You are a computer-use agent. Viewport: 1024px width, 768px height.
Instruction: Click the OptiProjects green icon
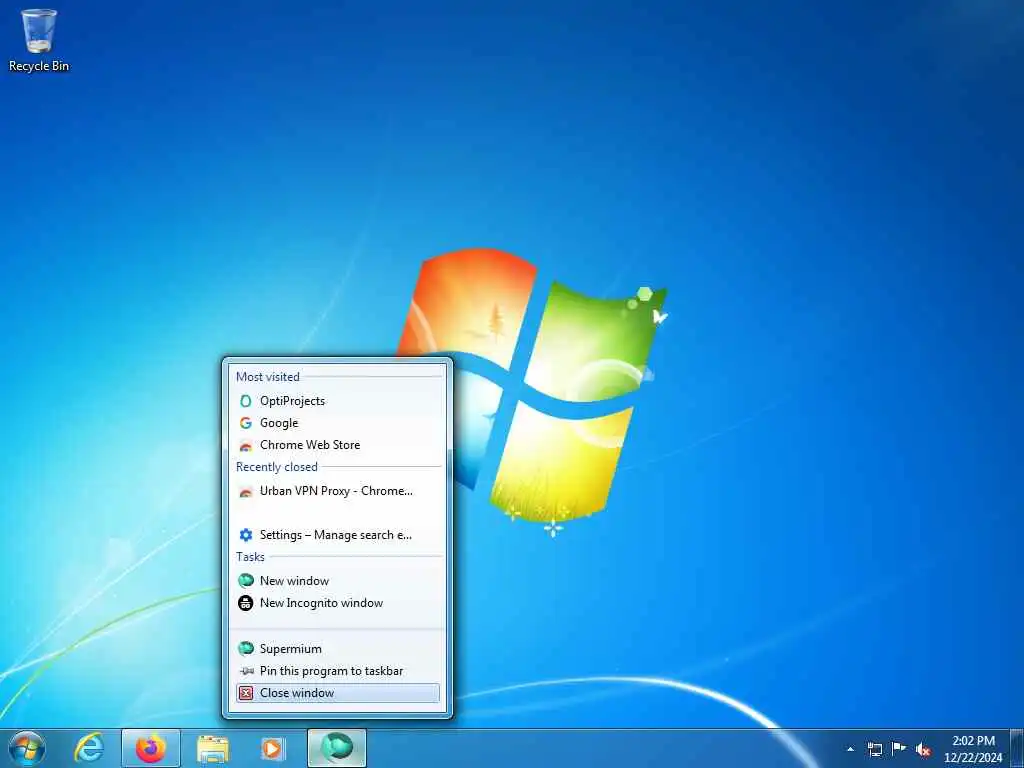246,401
